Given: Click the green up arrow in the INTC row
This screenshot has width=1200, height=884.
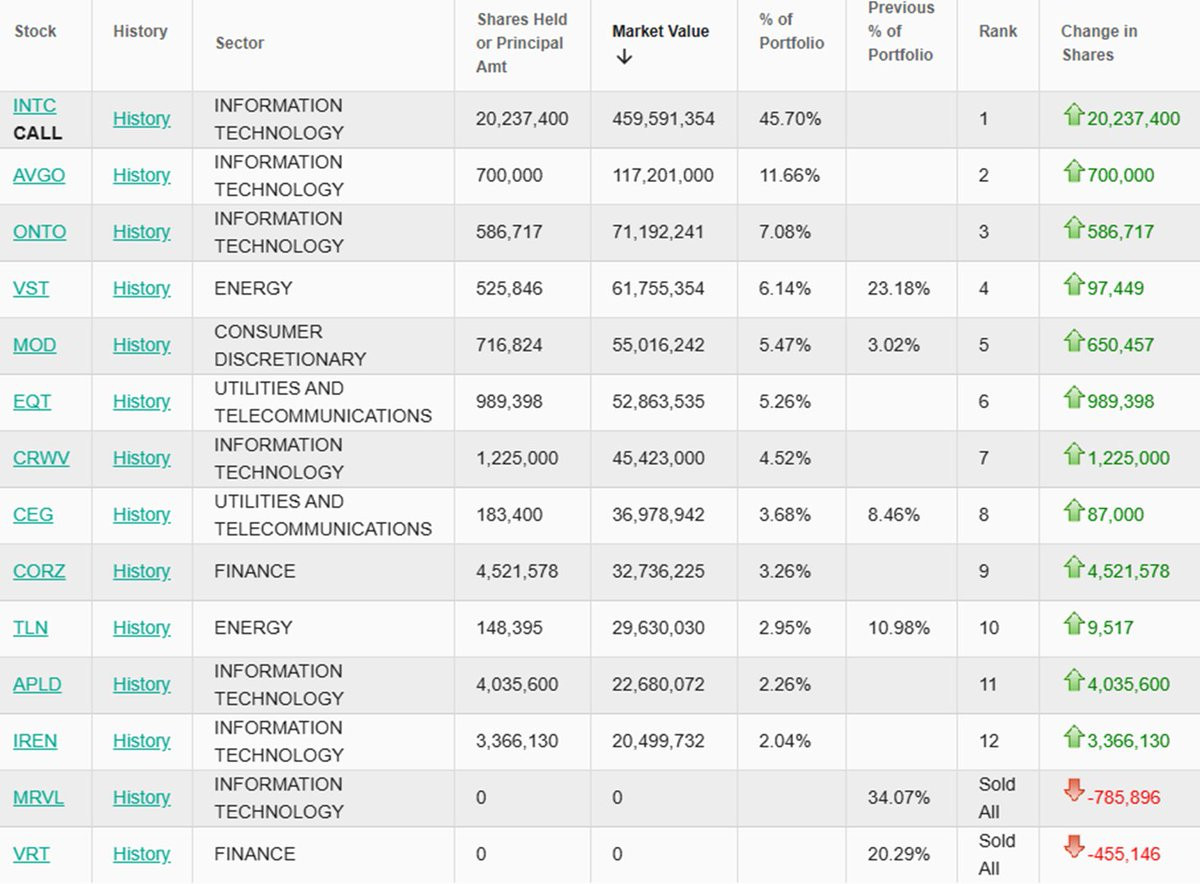Looking at the screenshot, I should [1074, 116].
